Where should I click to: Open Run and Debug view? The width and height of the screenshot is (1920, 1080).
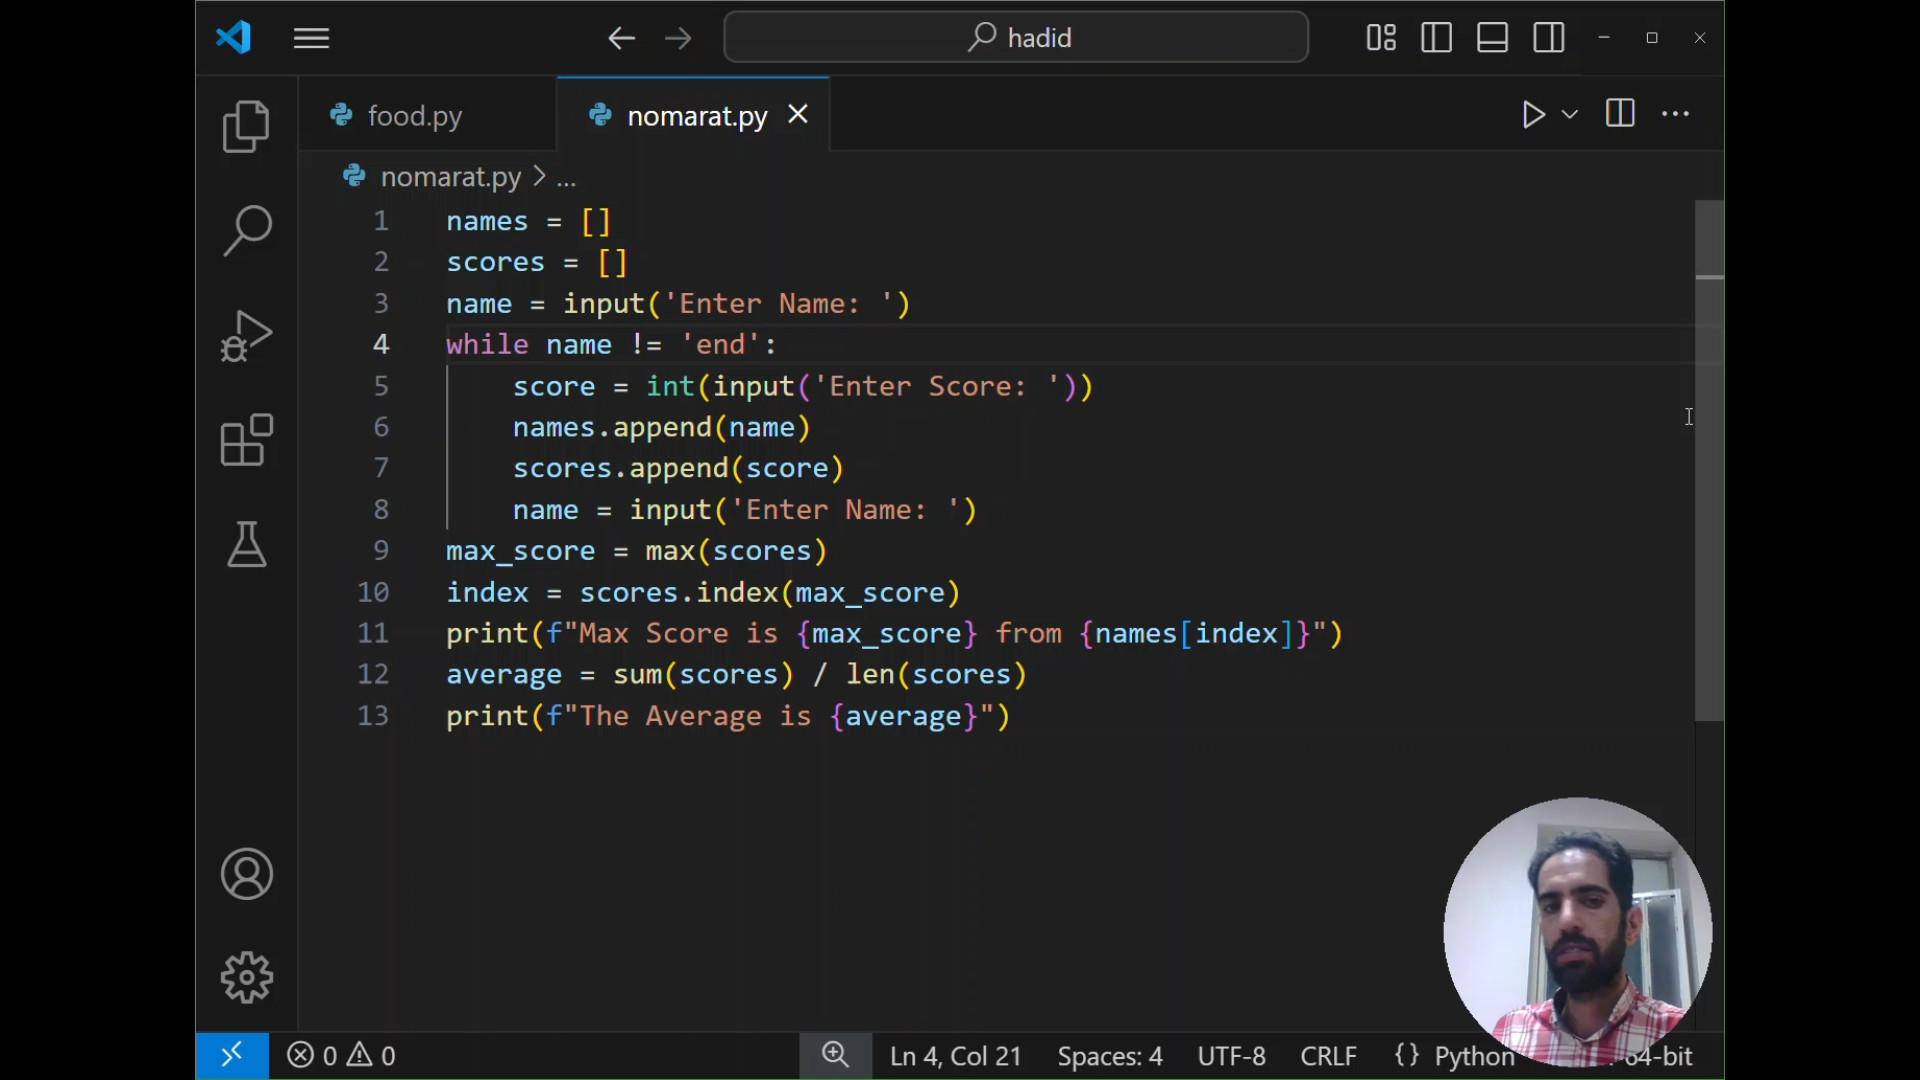(x=246, y=336)
